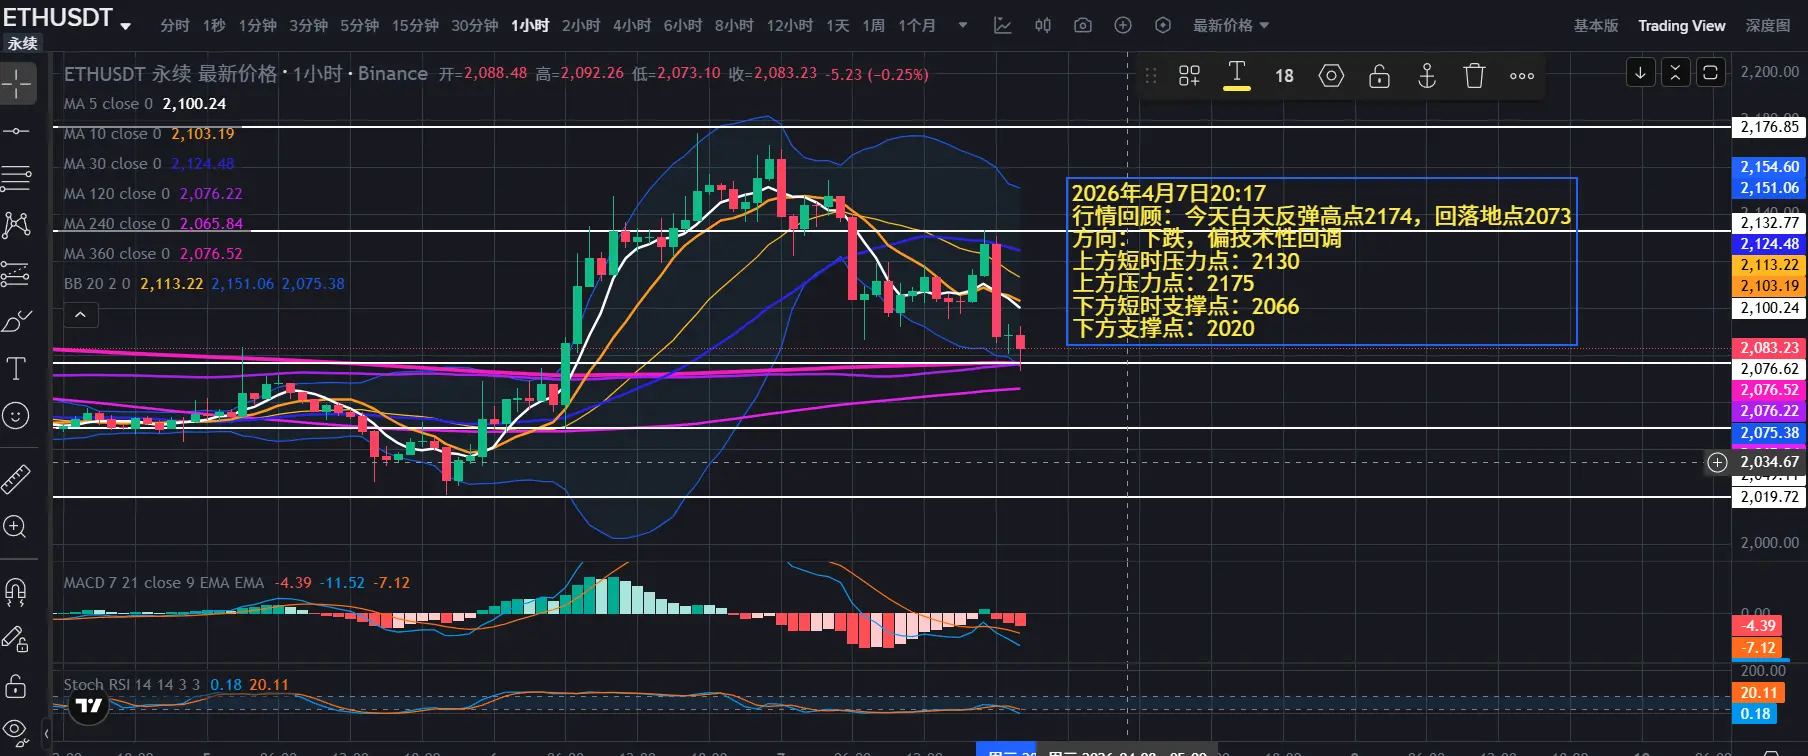Viewport: 1808px width, 756px height.
Task: Switch to 基本版 basic chart view
Action: click(1596, 25)
